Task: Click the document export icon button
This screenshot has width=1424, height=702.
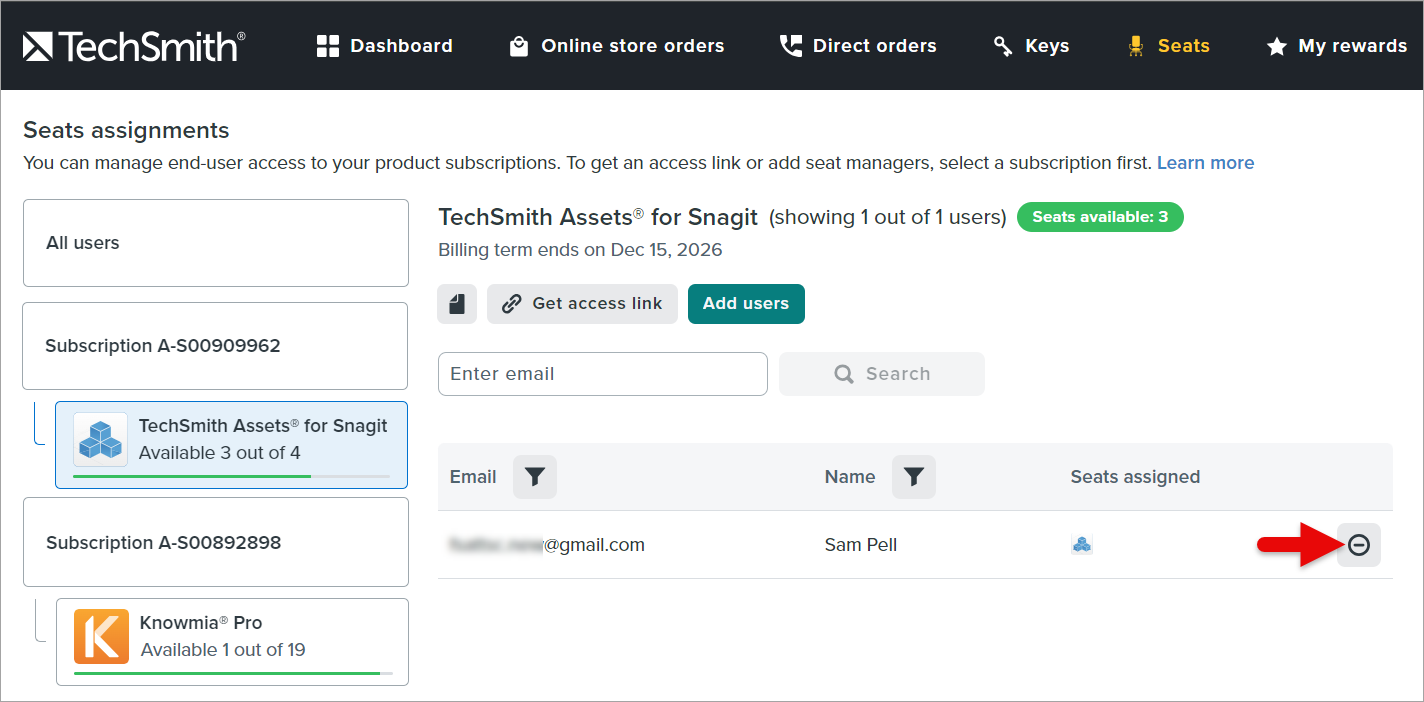Action: tap(457, 304)
